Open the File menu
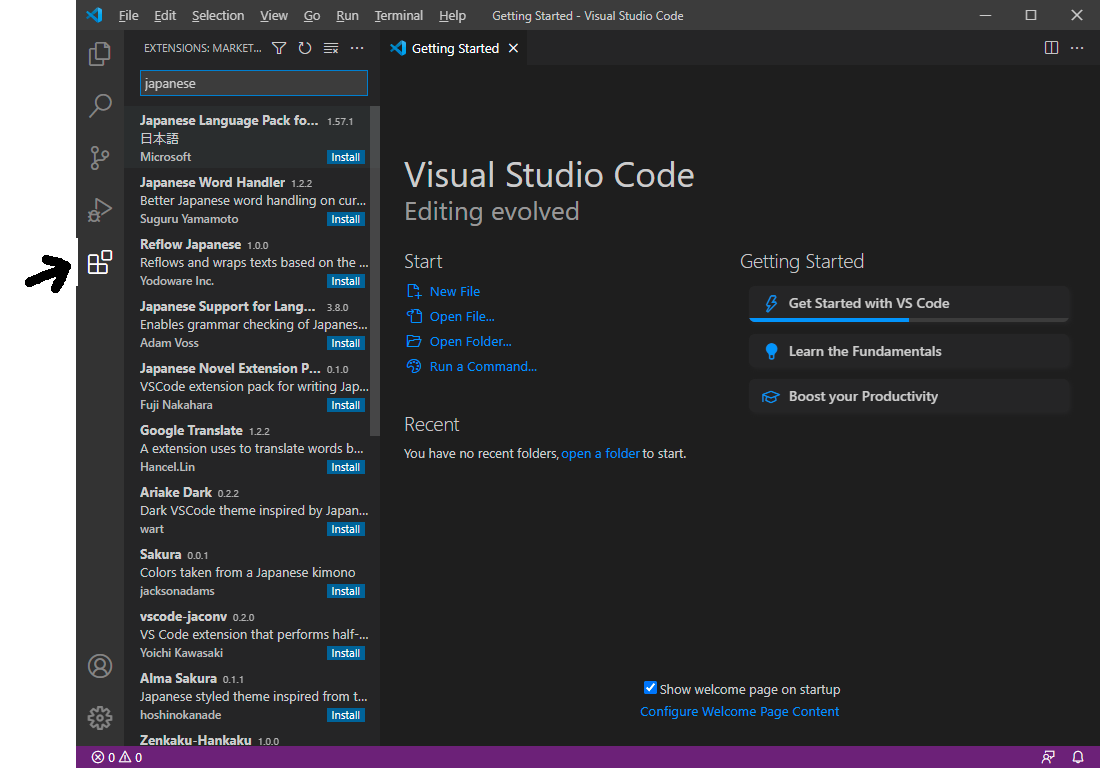Viewport: 1100px width, 768px height. tap(128, 15)
